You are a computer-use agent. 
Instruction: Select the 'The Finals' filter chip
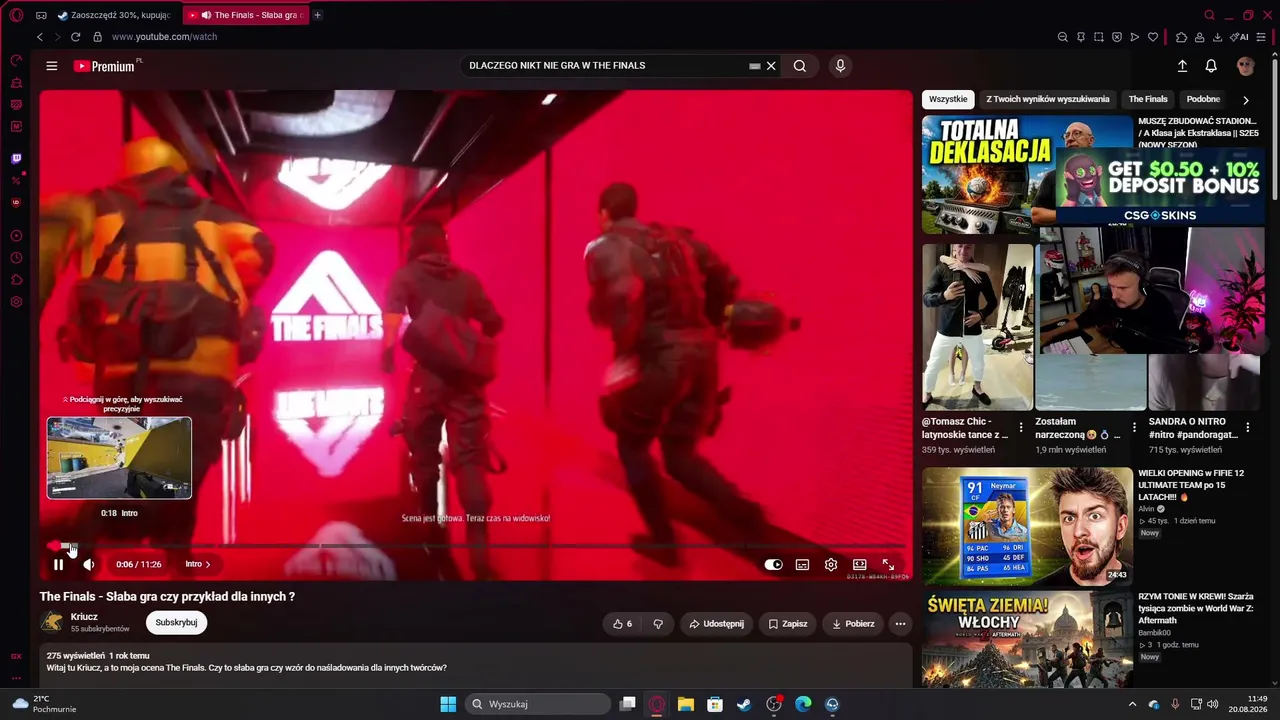pyautogui.click(x=1148, y=100)
